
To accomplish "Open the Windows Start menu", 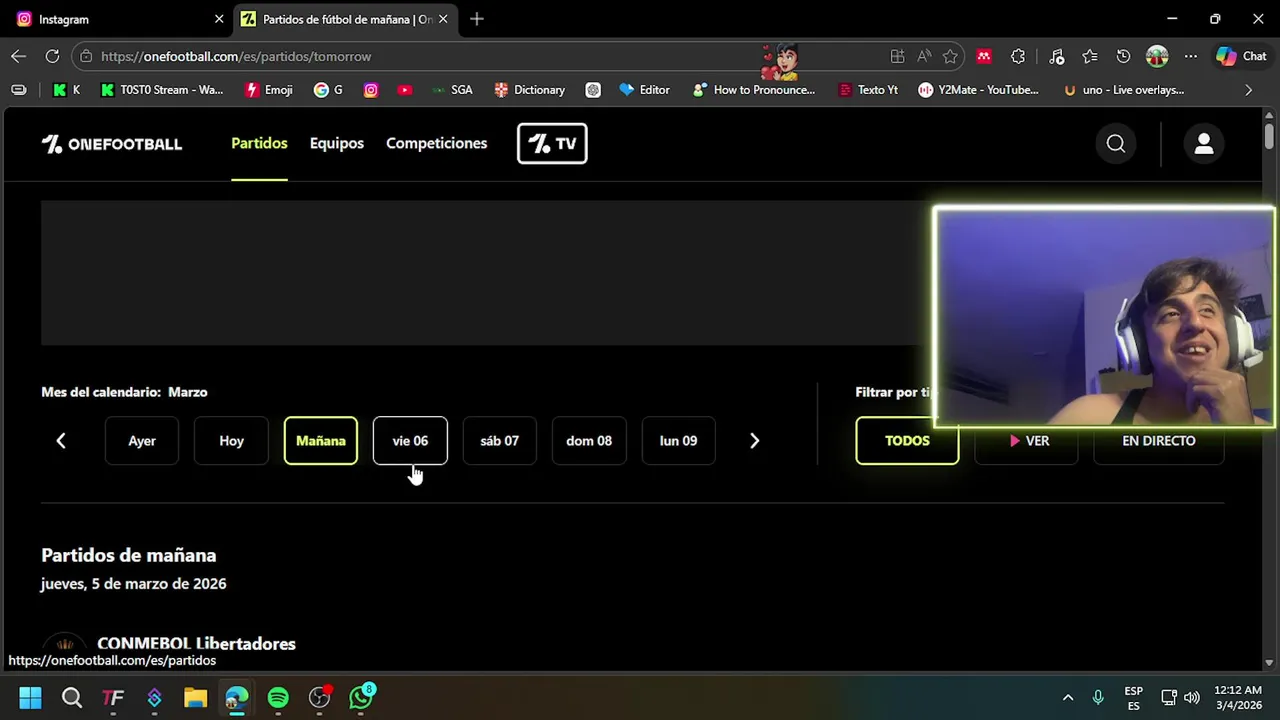I will pyautogui.click(x=30, y=697).
